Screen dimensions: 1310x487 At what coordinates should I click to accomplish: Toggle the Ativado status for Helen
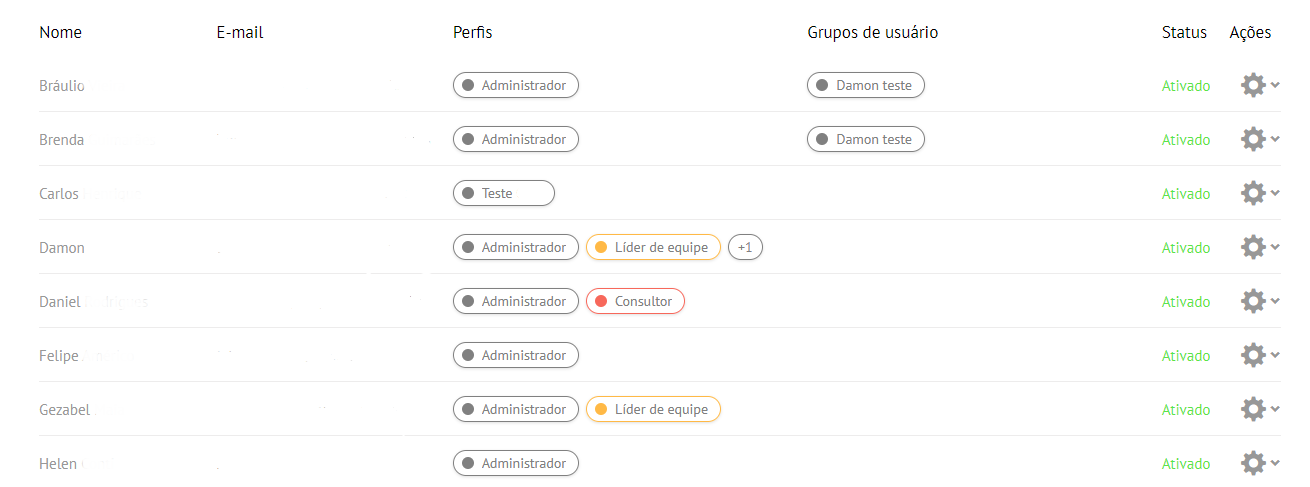(1186, 463)
